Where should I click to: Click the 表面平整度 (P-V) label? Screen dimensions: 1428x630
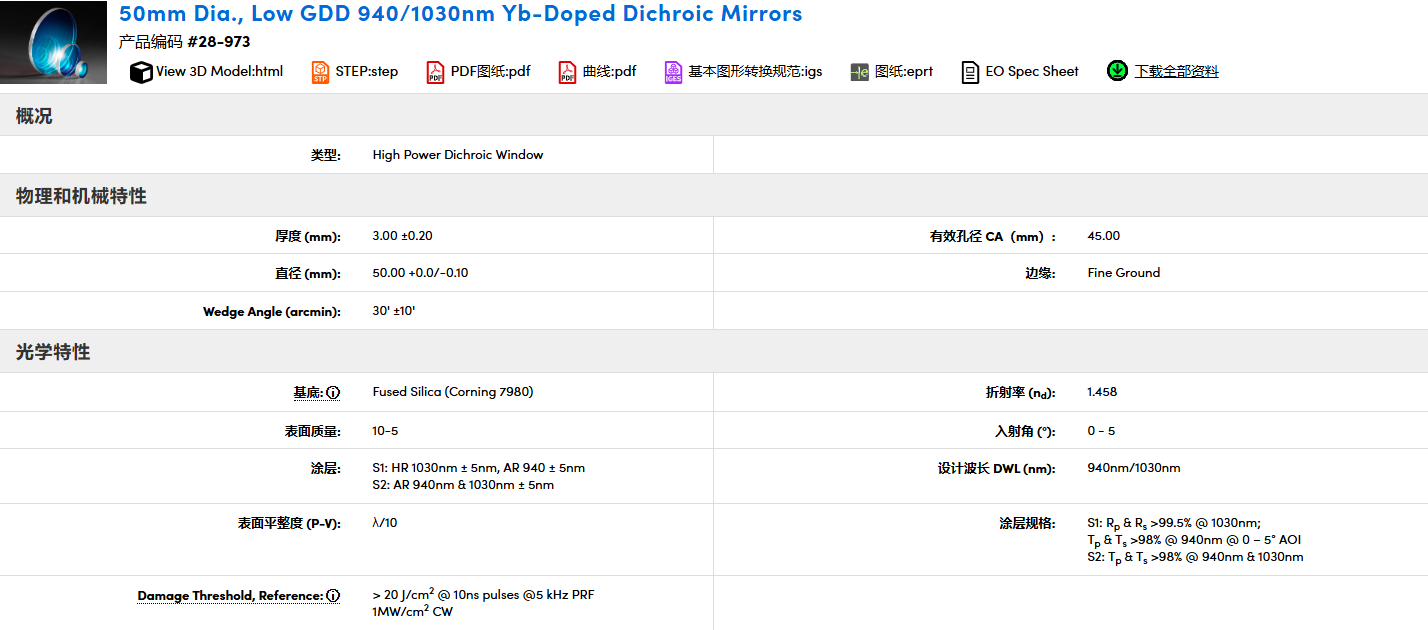tap(289, 523)
